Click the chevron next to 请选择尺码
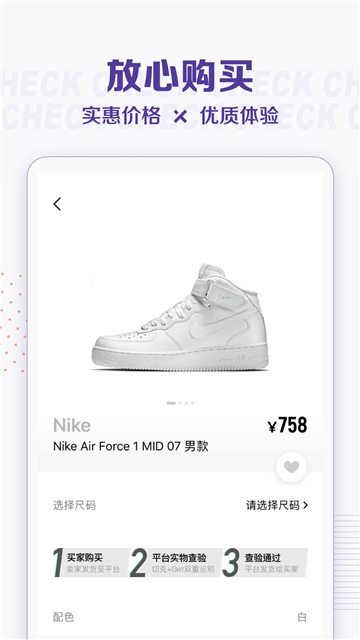This screenshot has height=640, width=360. tap(305, 506)
